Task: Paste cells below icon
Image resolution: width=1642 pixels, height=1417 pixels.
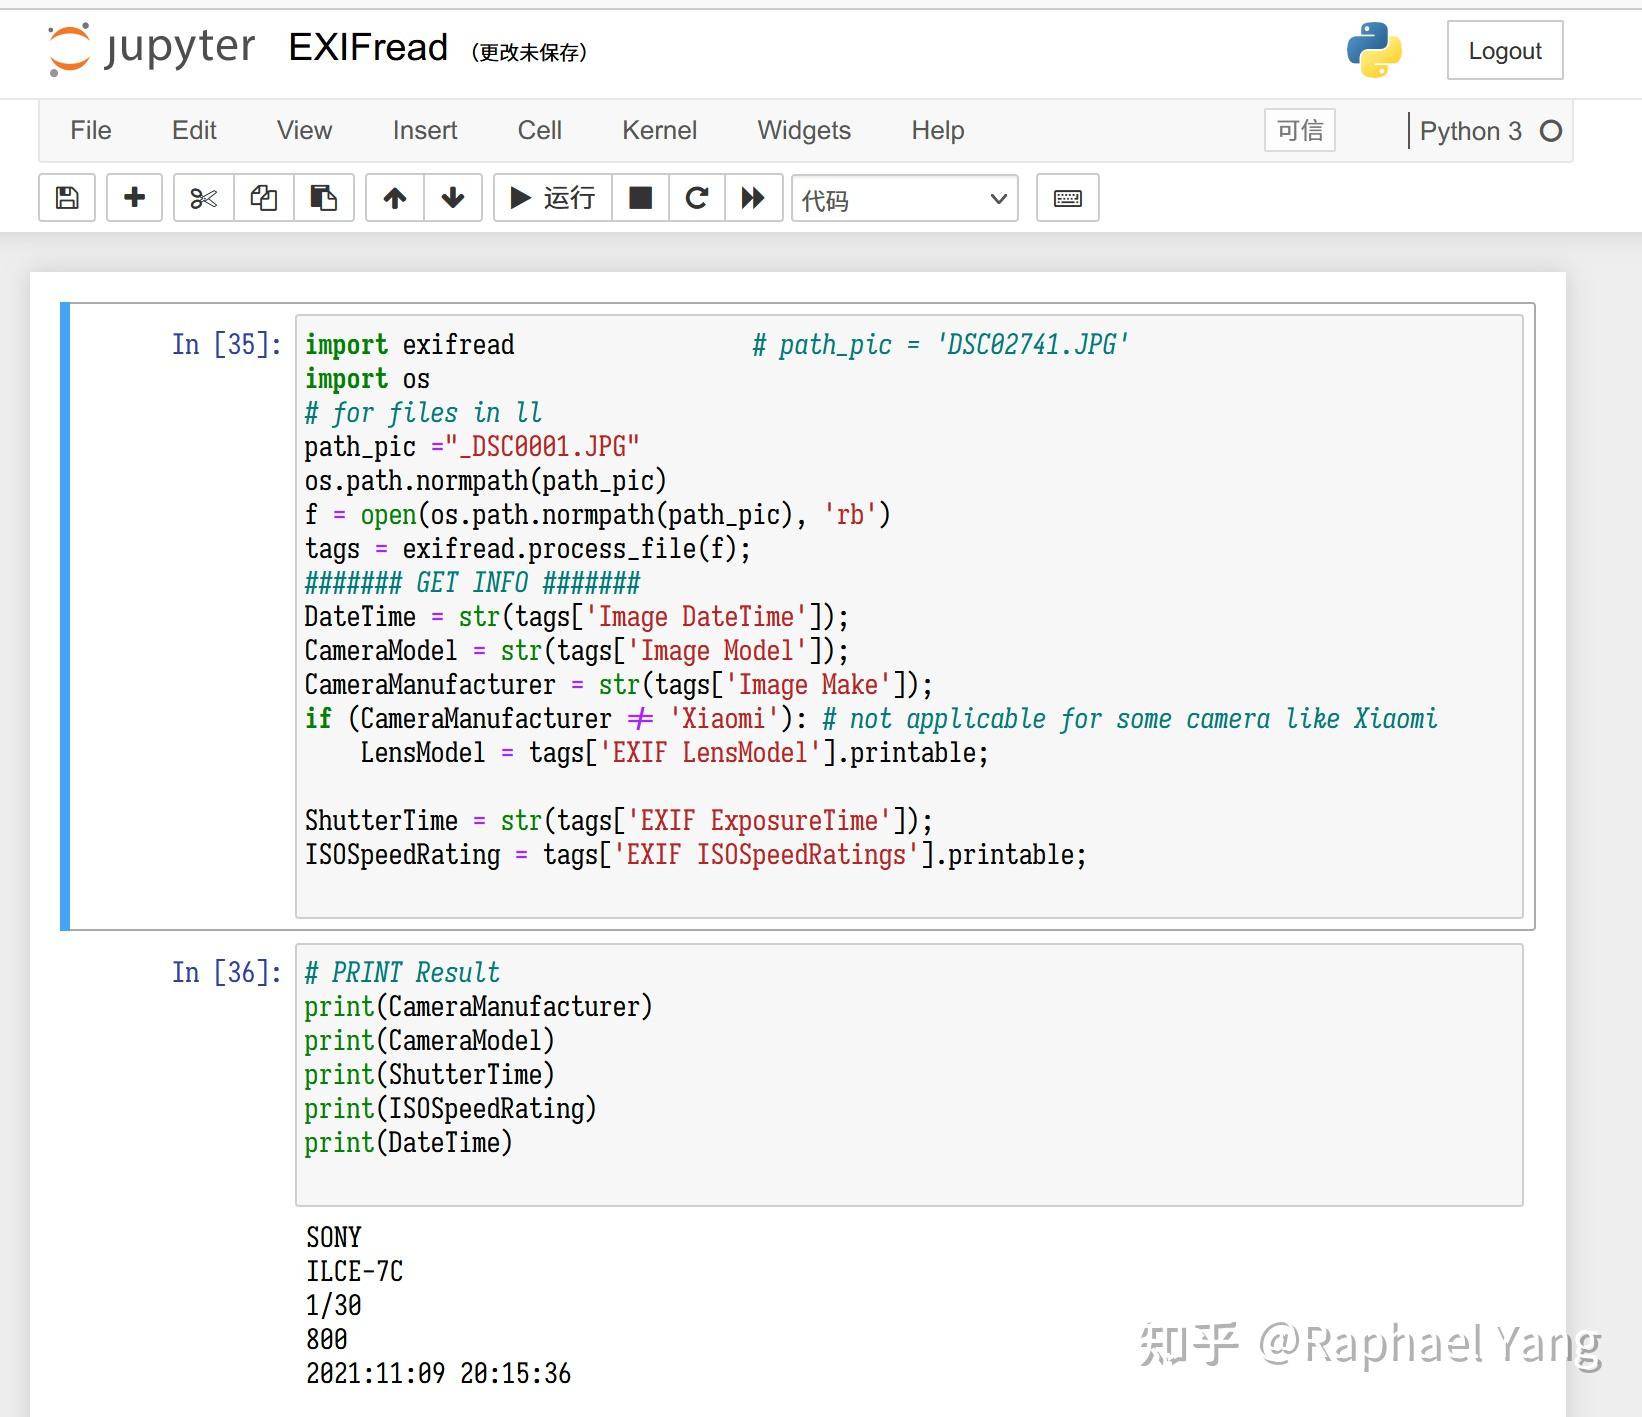Action: 324,198
